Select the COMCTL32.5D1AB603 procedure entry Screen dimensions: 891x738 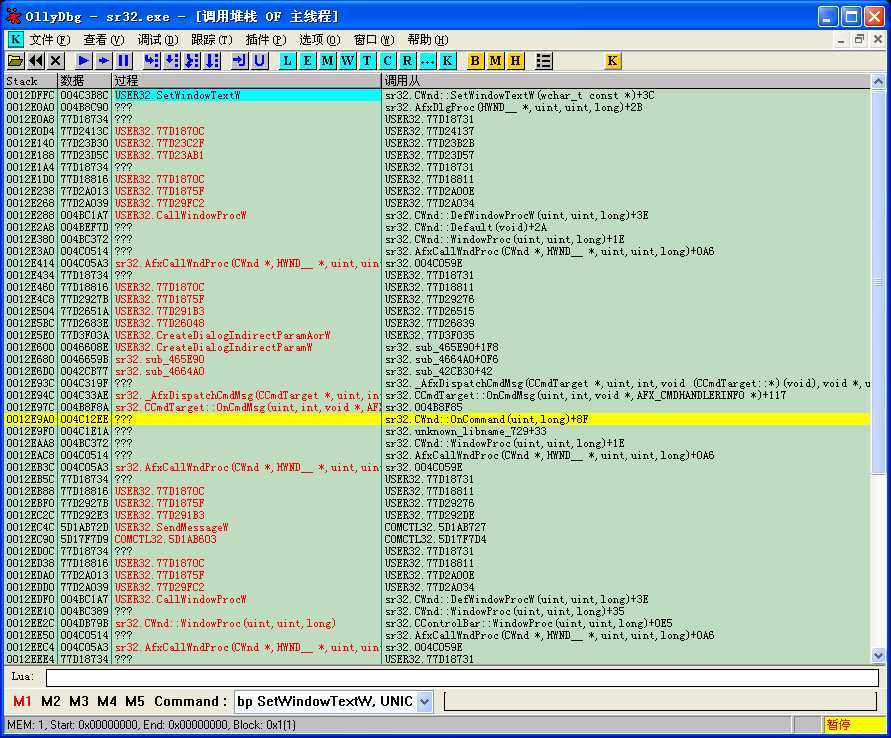pyautogui.click(x=165, y=539)
